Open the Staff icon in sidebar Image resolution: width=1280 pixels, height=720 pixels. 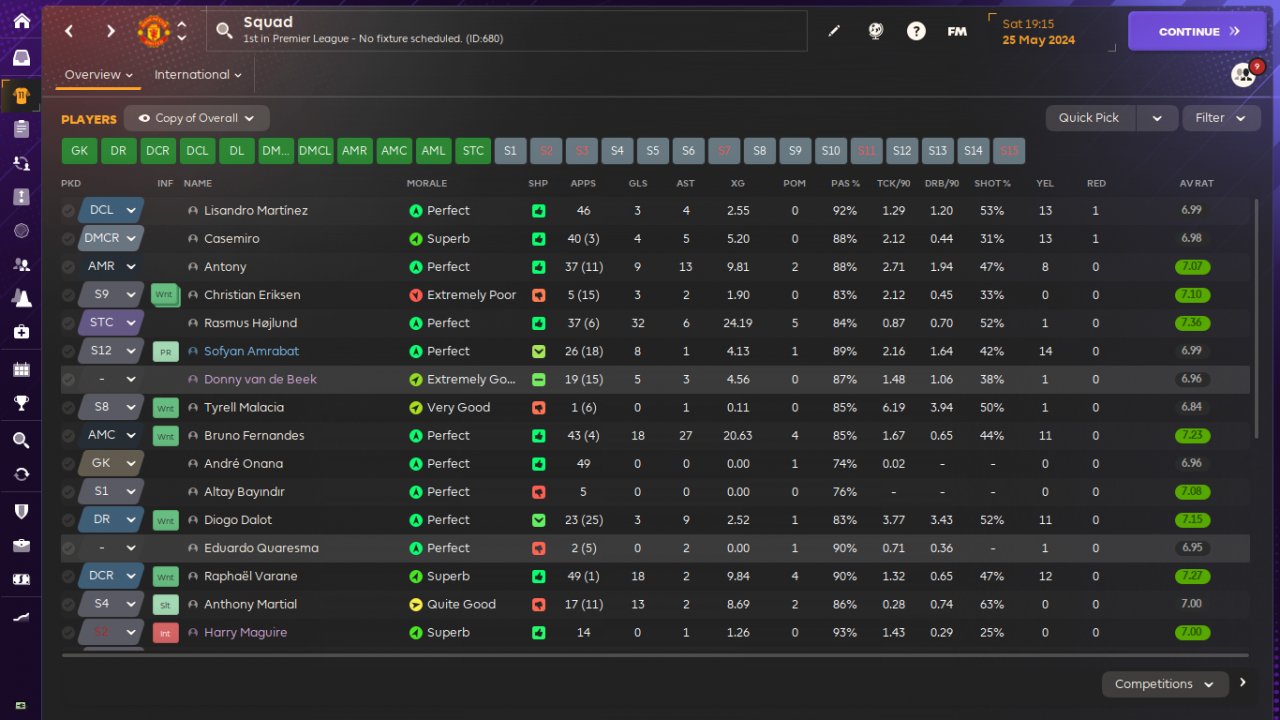click(21, 264)
